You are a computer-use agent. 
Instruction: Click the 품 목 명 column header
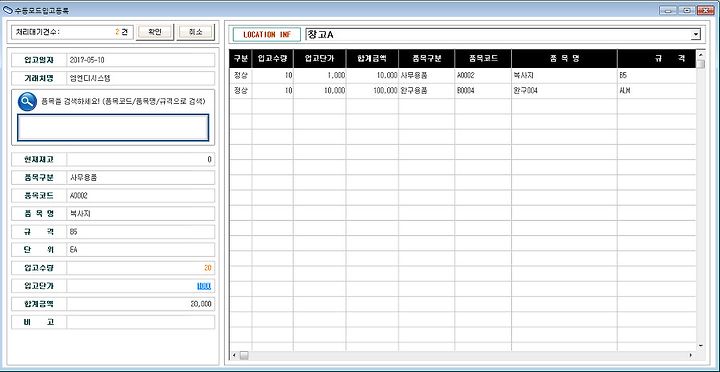tap(564, 59)
